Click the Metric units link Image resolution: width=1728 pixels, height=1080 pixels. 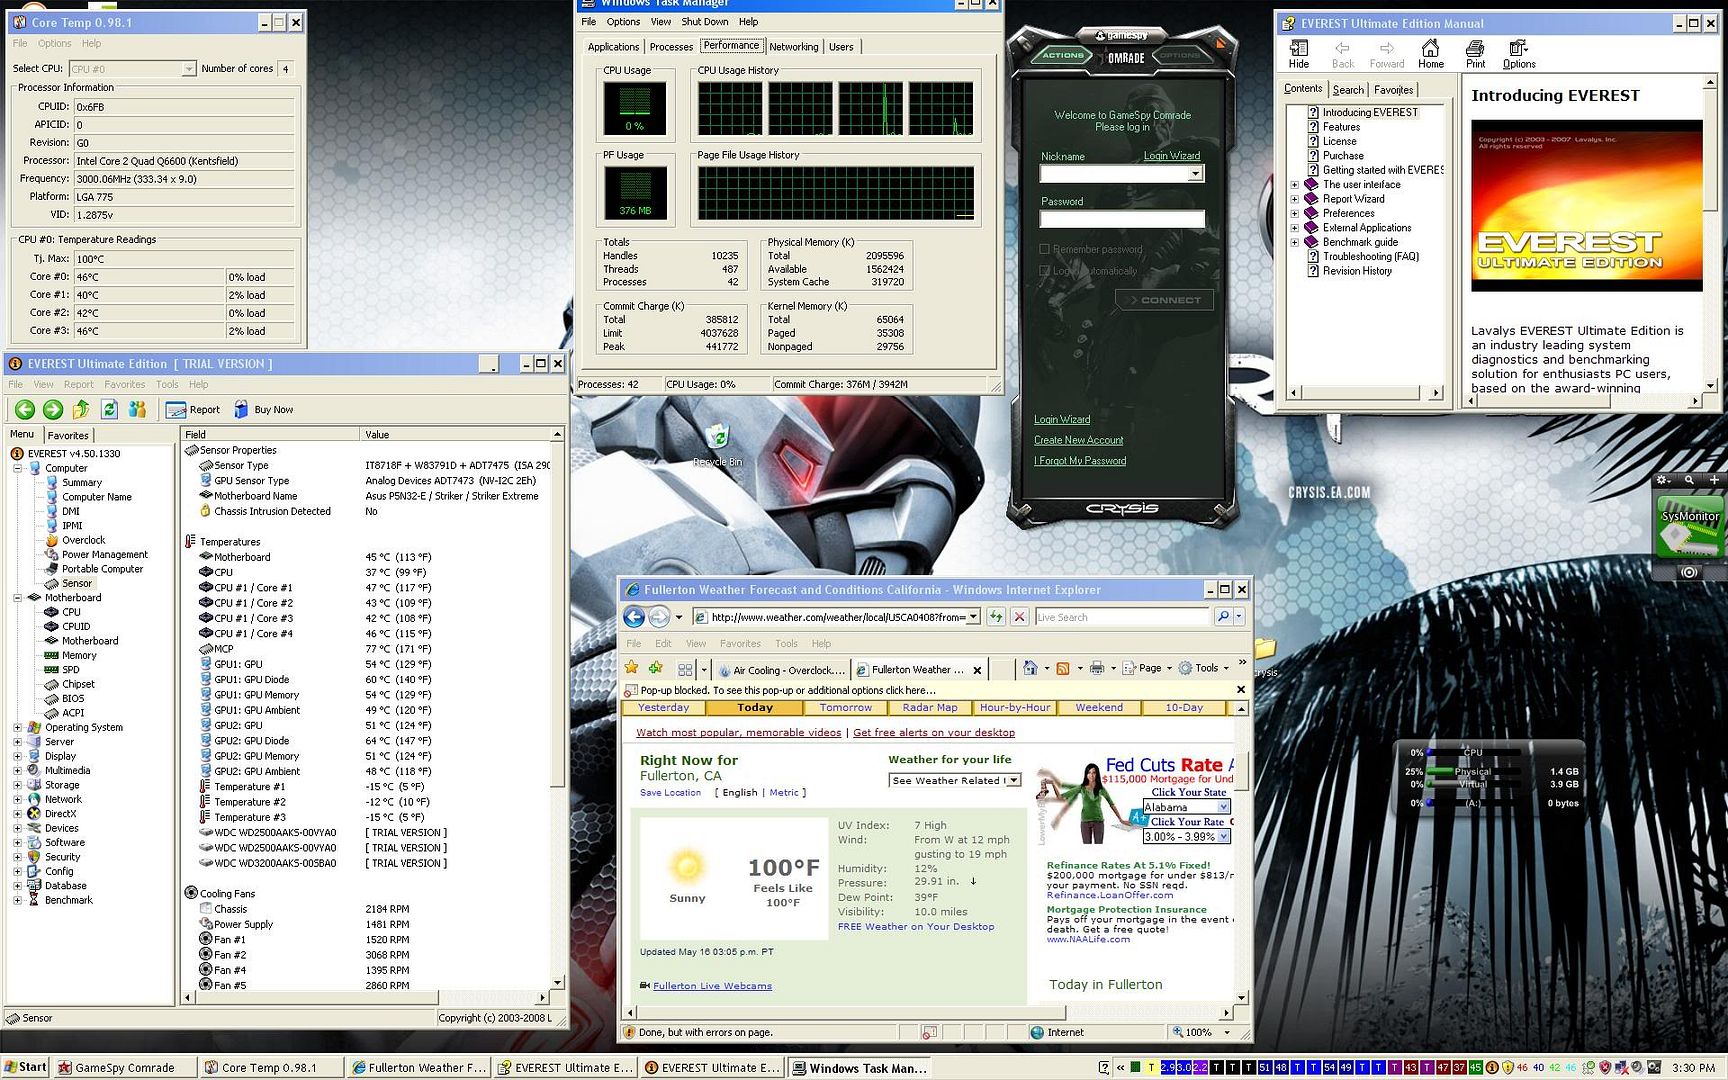(784, 793)
